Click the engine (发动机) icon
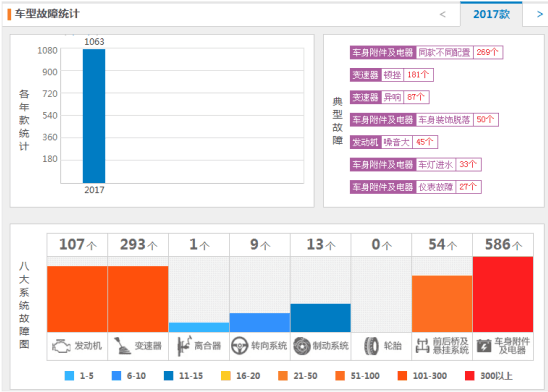This screenshot has width=548, height=392. pos(61,346)
